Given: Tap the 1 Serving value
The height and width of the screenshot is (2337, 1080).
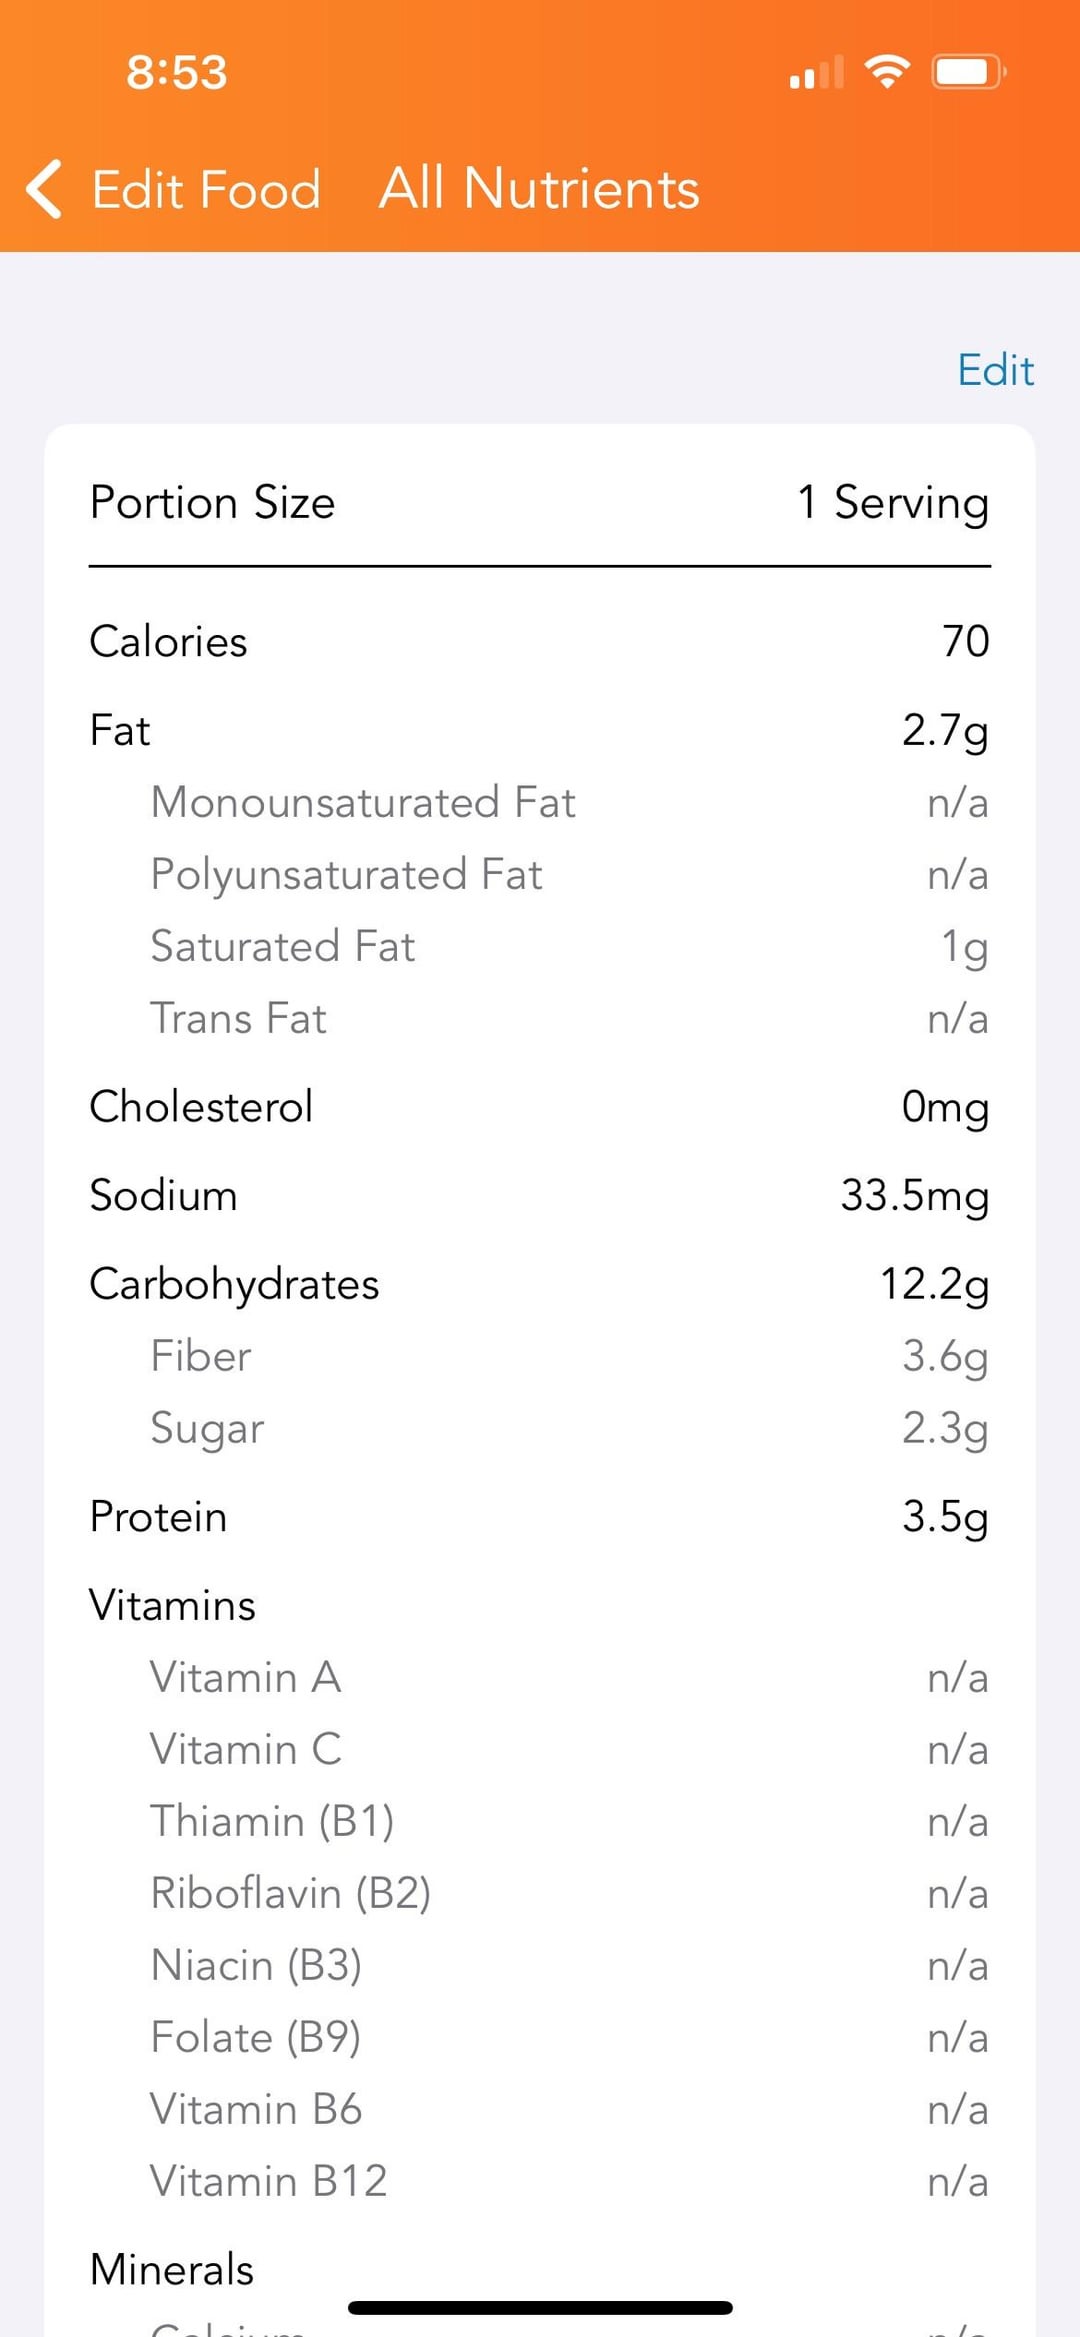Looking at the screenshot, I should coord(892,502).
